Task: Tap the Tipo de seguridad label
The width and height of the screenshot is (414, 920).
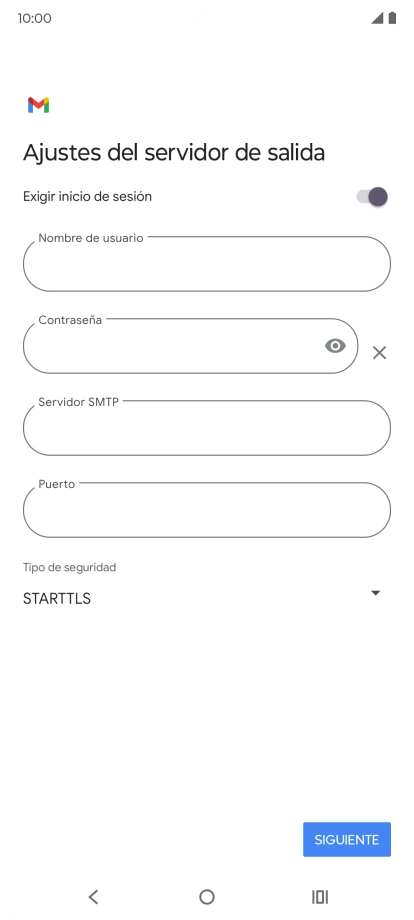Action: point(69,567)
